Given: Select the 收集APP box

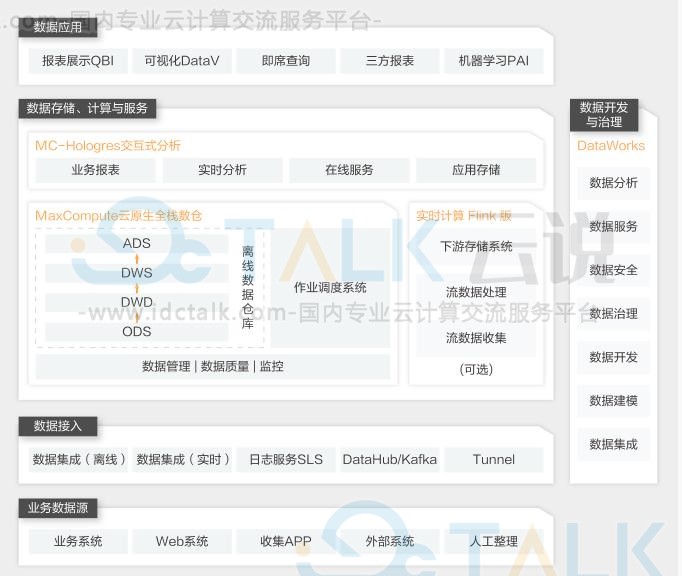Looking at the screenshot, I should tap(286, 541).
